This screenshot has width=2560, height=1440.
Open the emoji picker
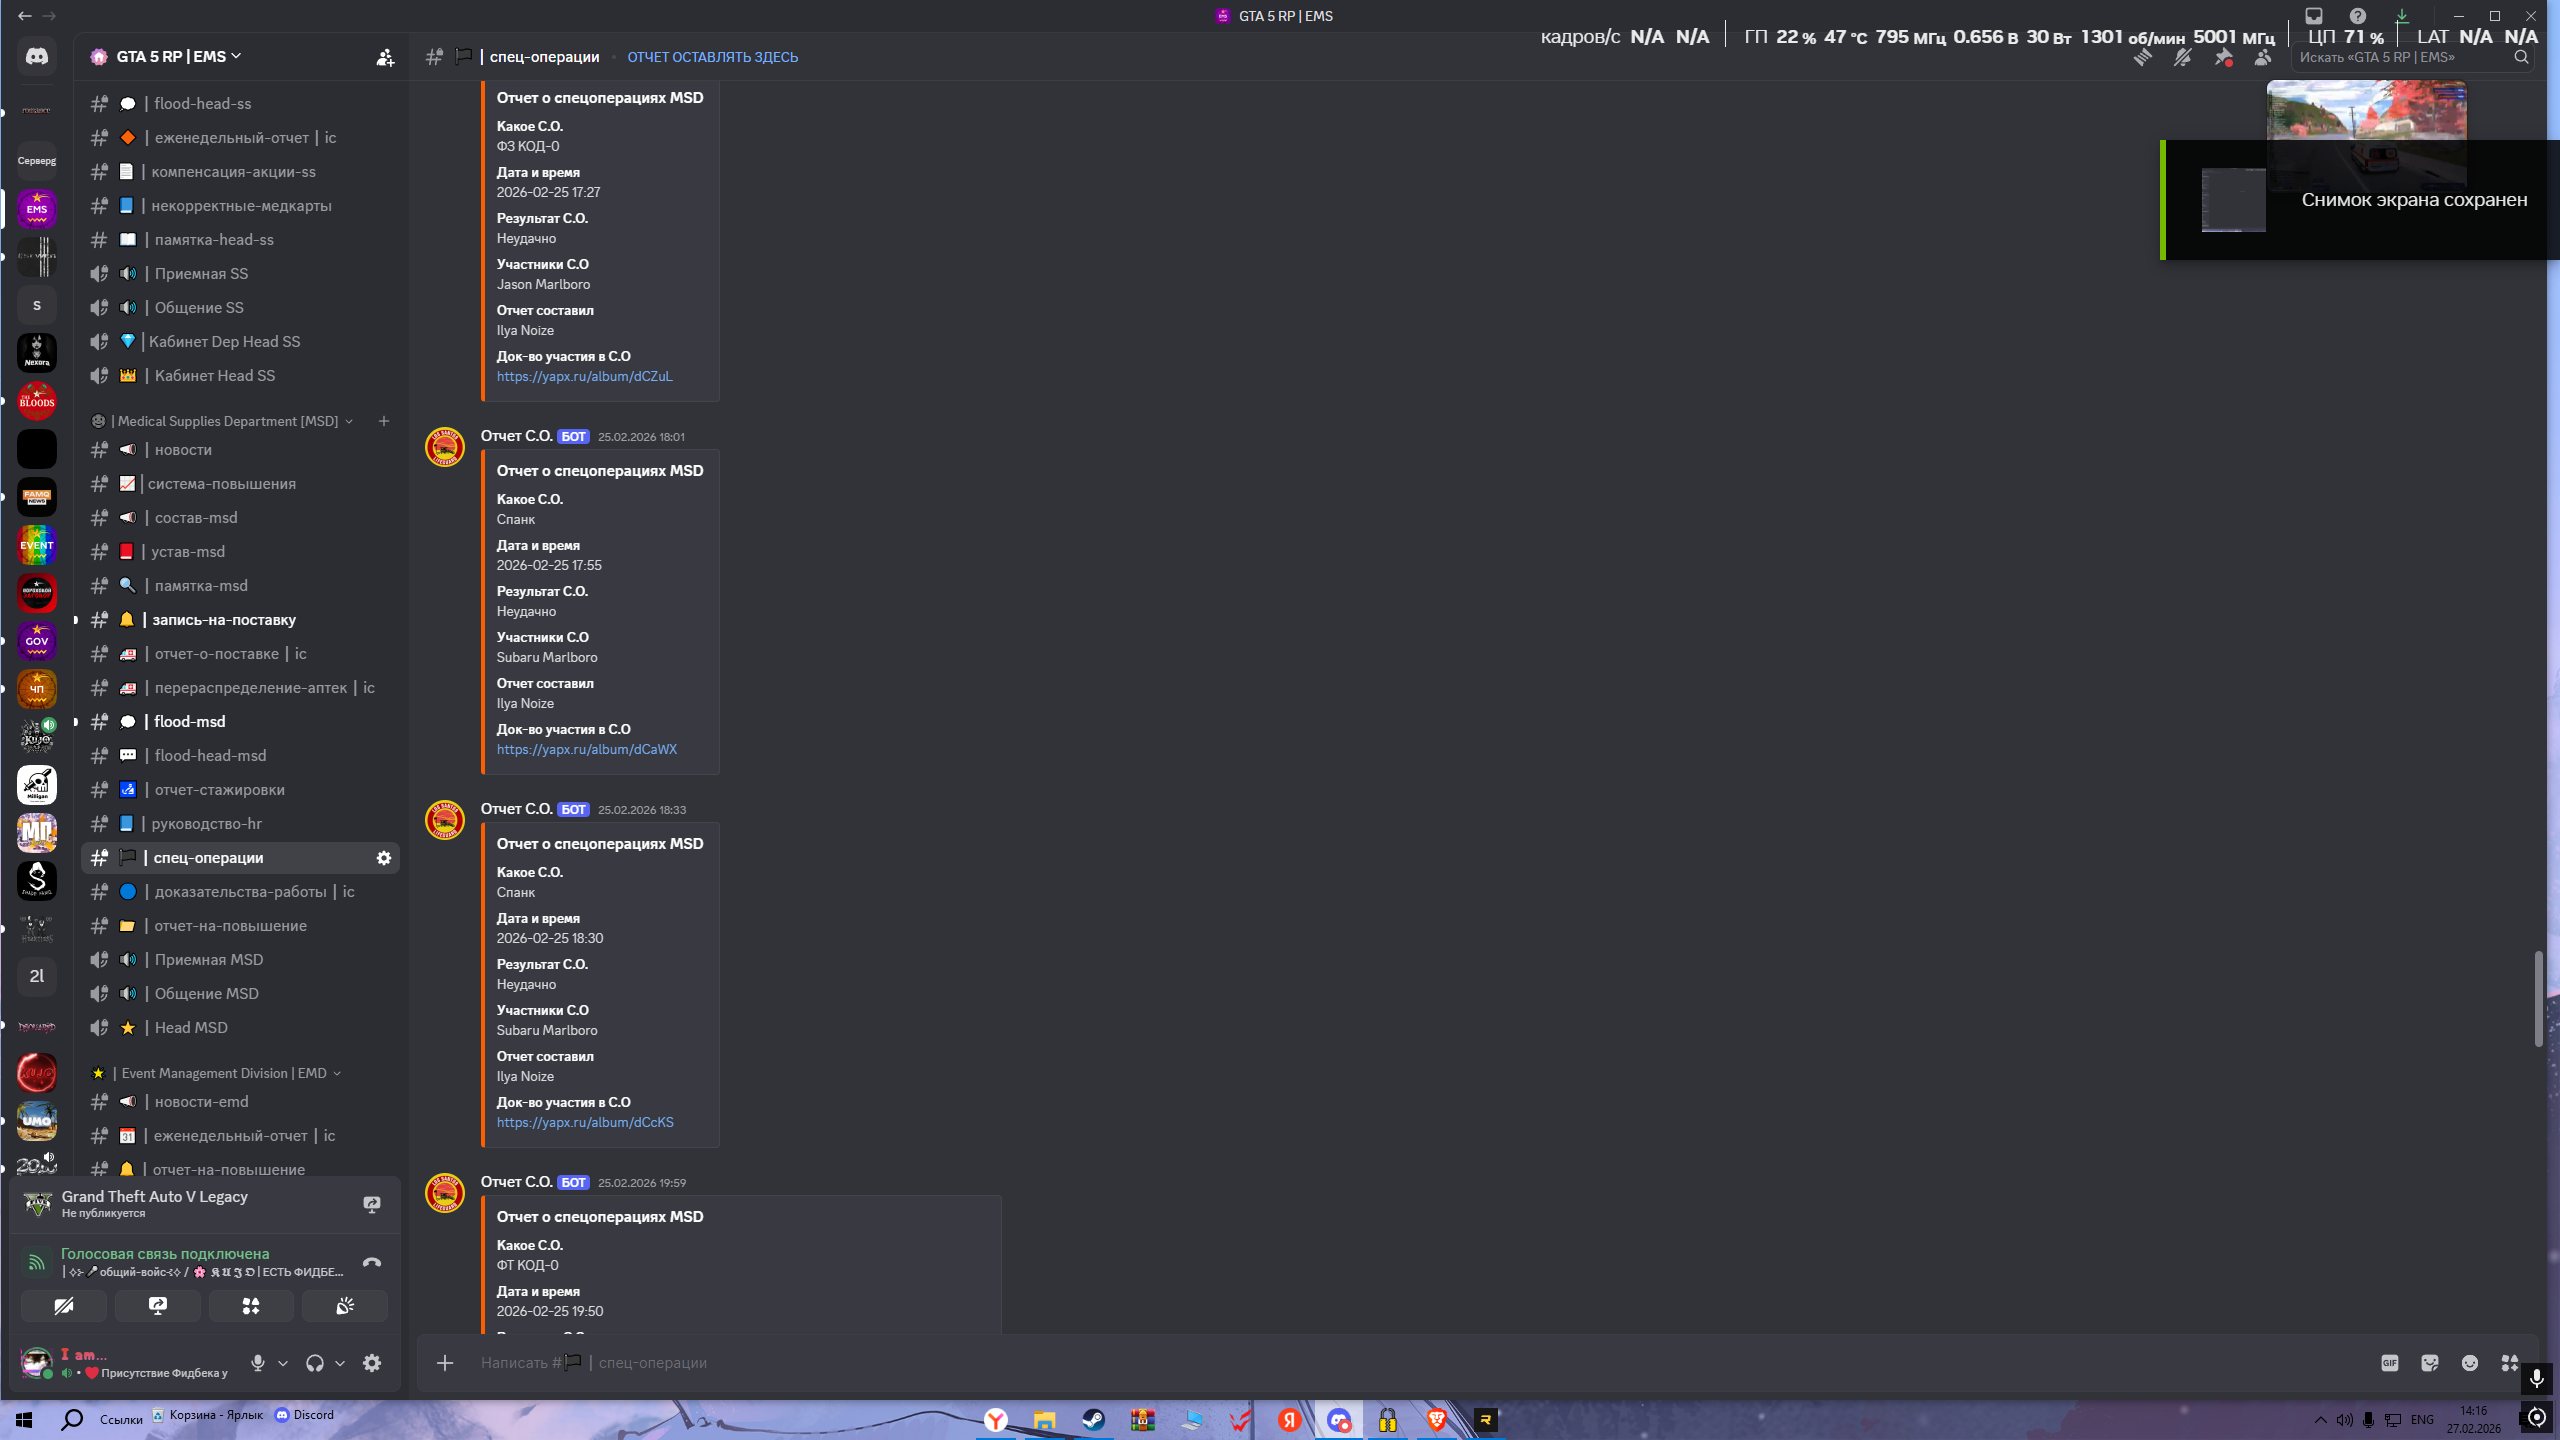pos(2470,1363)
